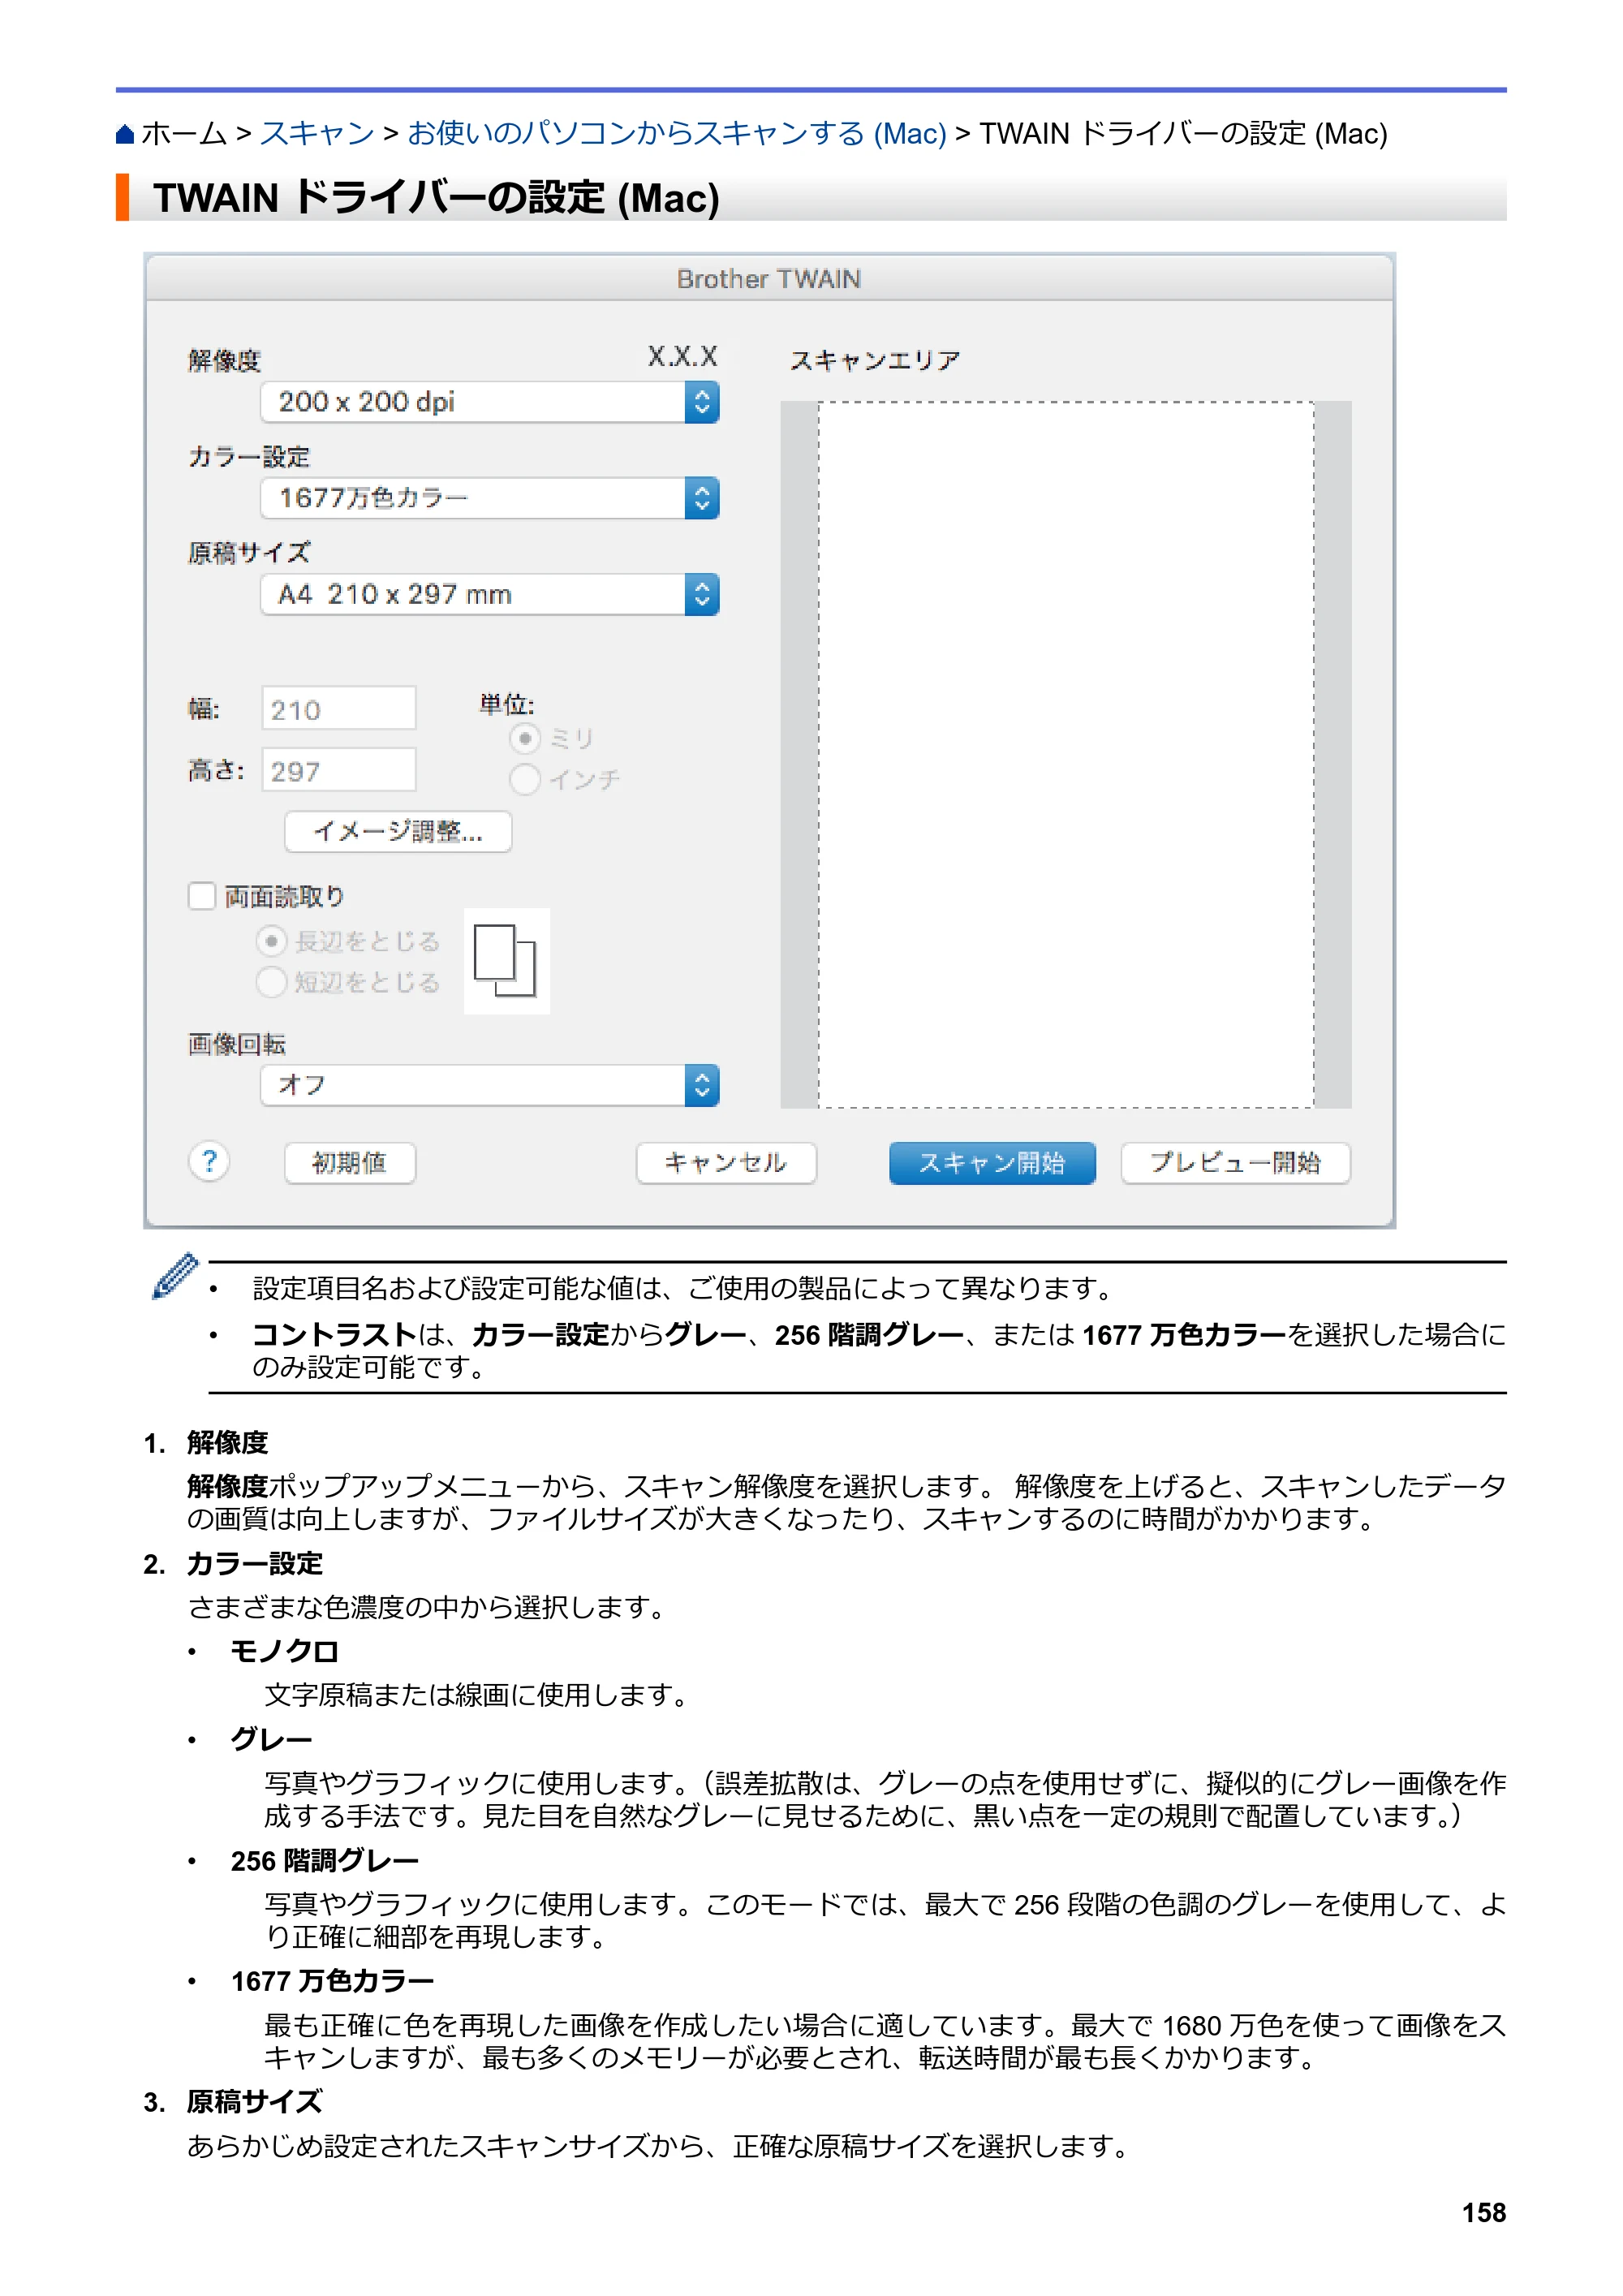
Task: Click the 1677 万色カラー bullet heading
Action: (333, 1981)
